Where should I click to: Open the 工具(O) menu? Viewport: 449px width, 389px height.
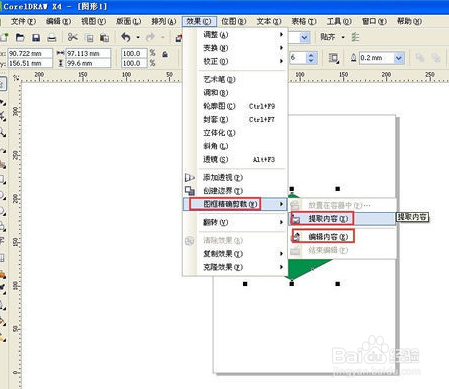339,21
